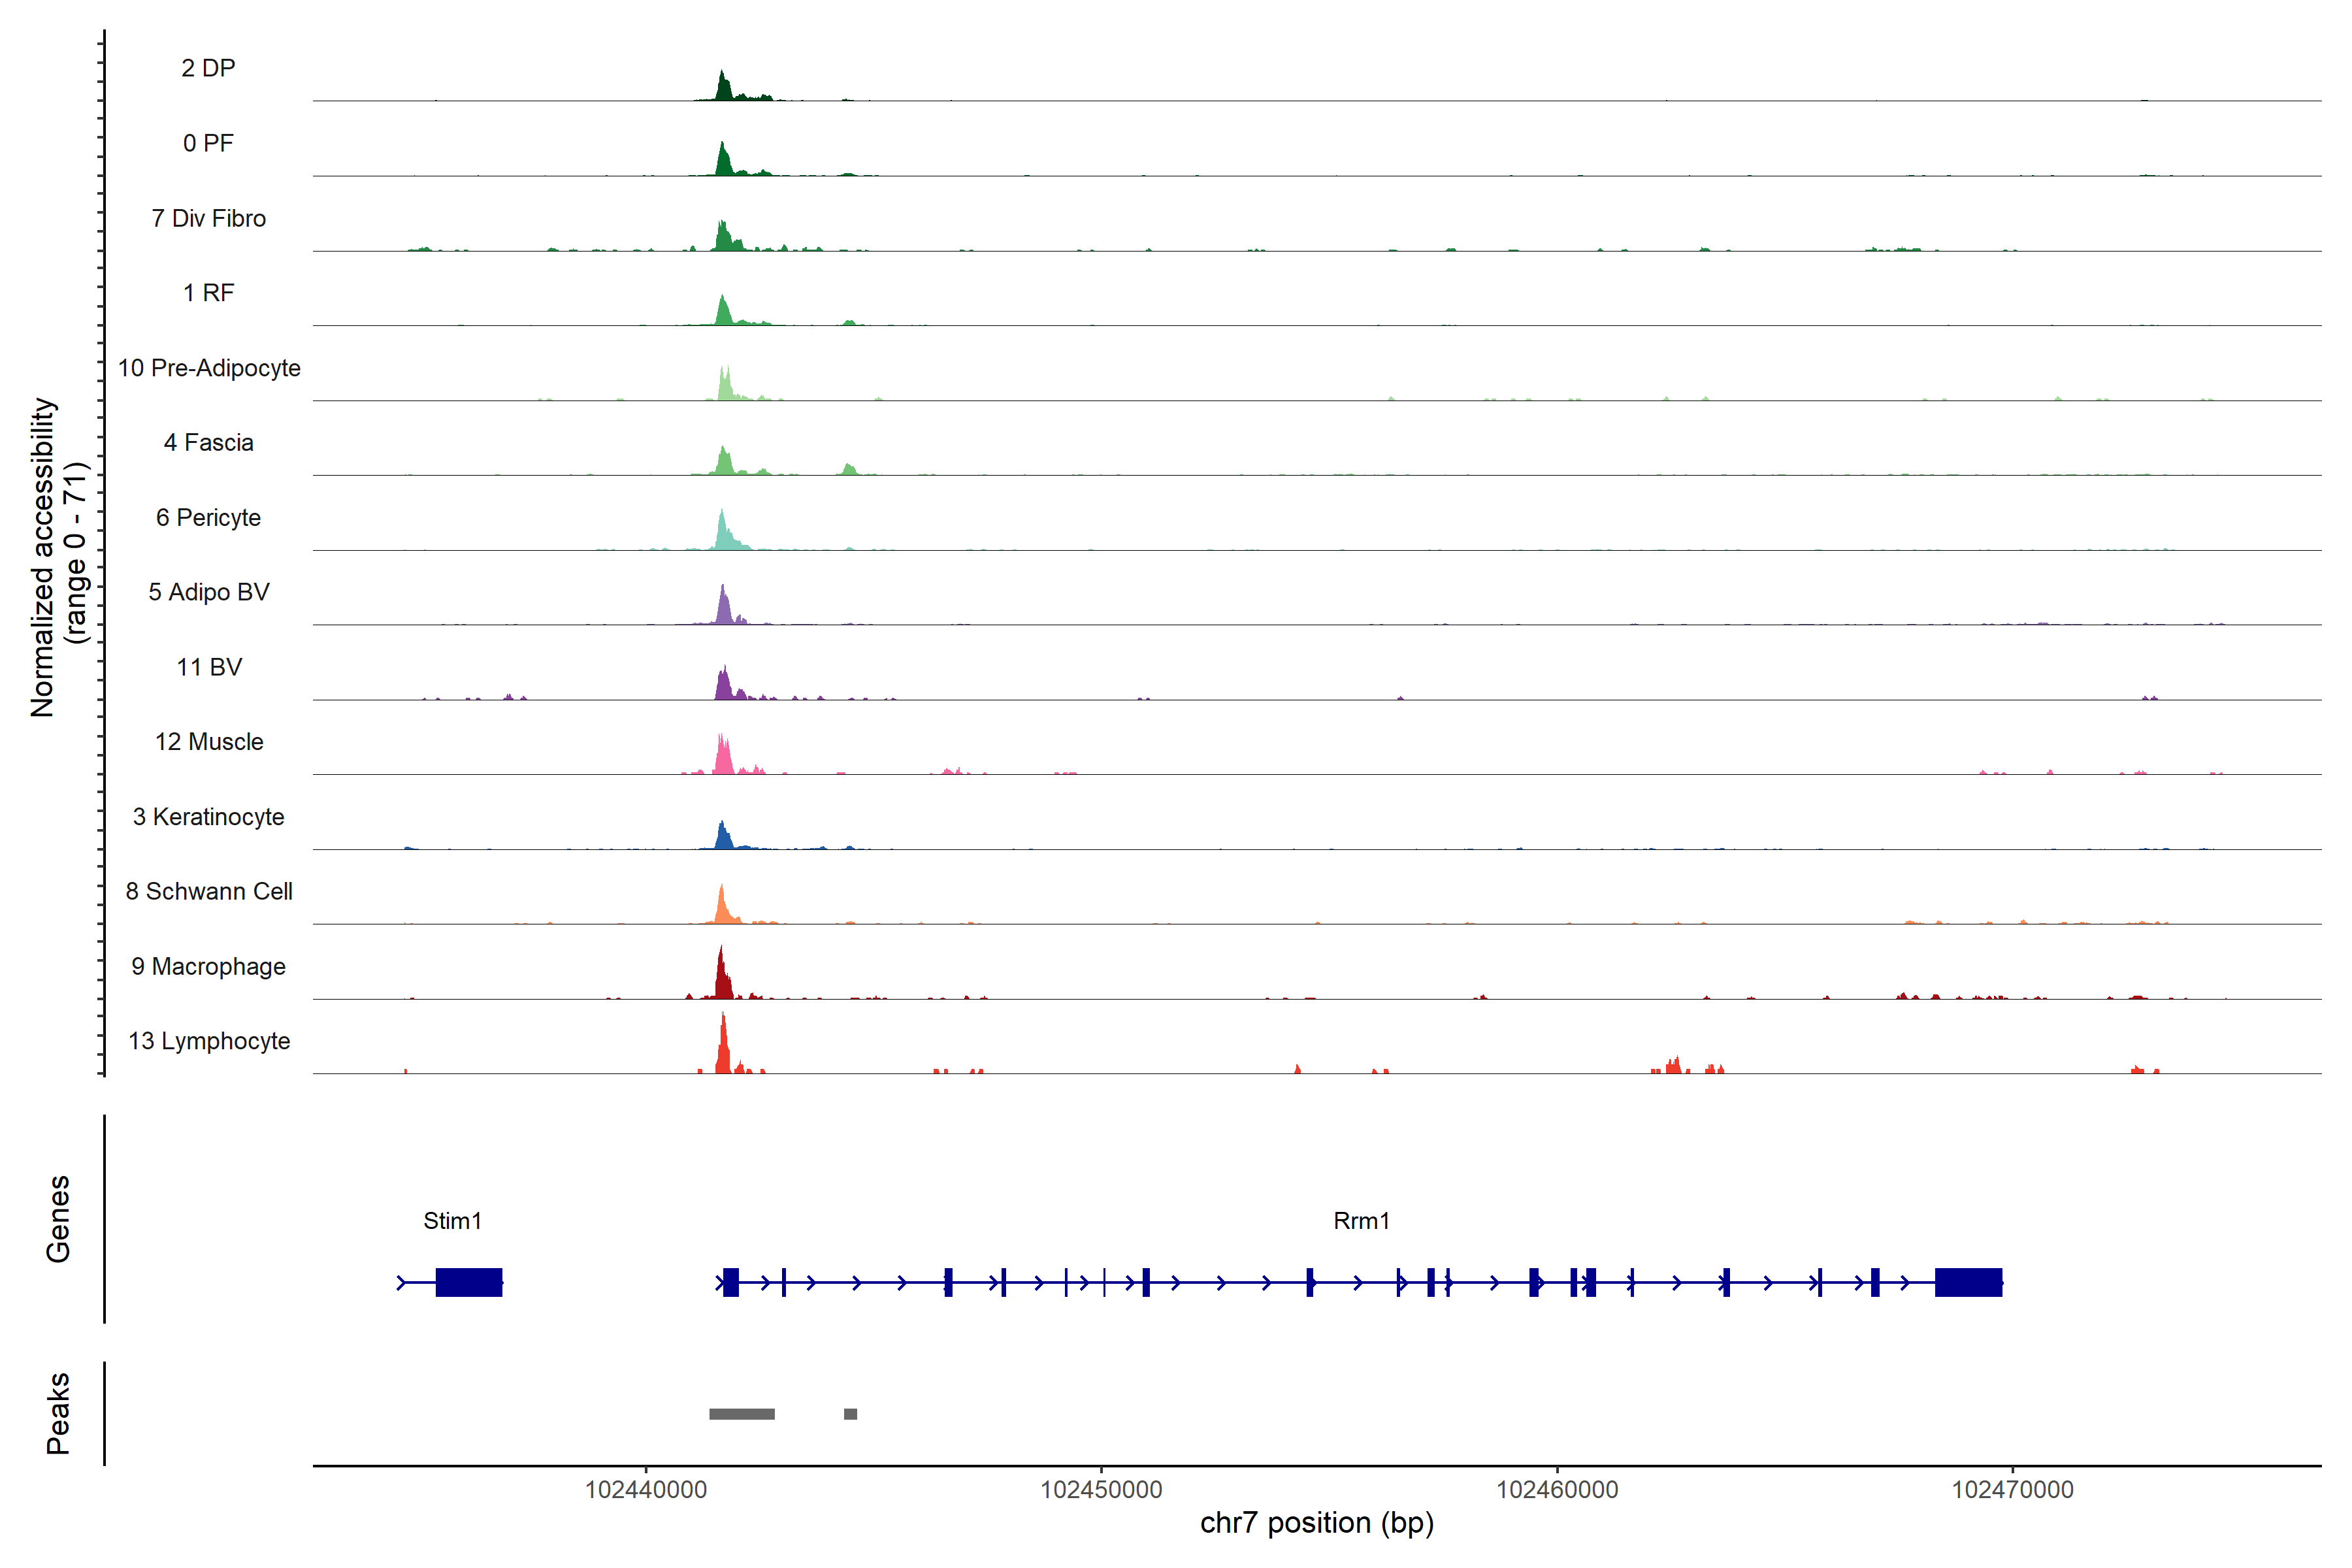Click the Peaks panel label
The height and width of the screenshot is (1568, 2352).
pos(58,1413)
